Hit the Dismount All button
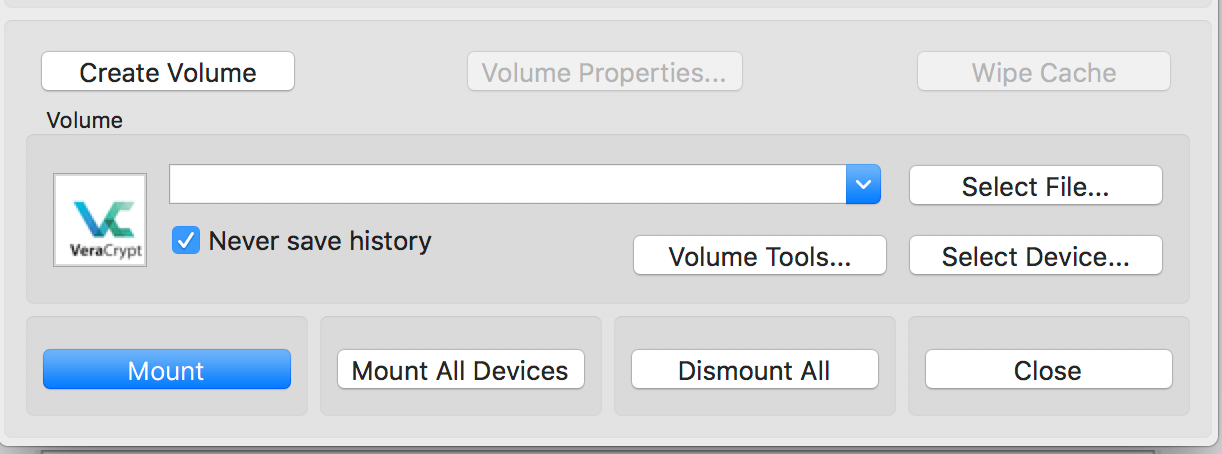 tap(754, 370)
